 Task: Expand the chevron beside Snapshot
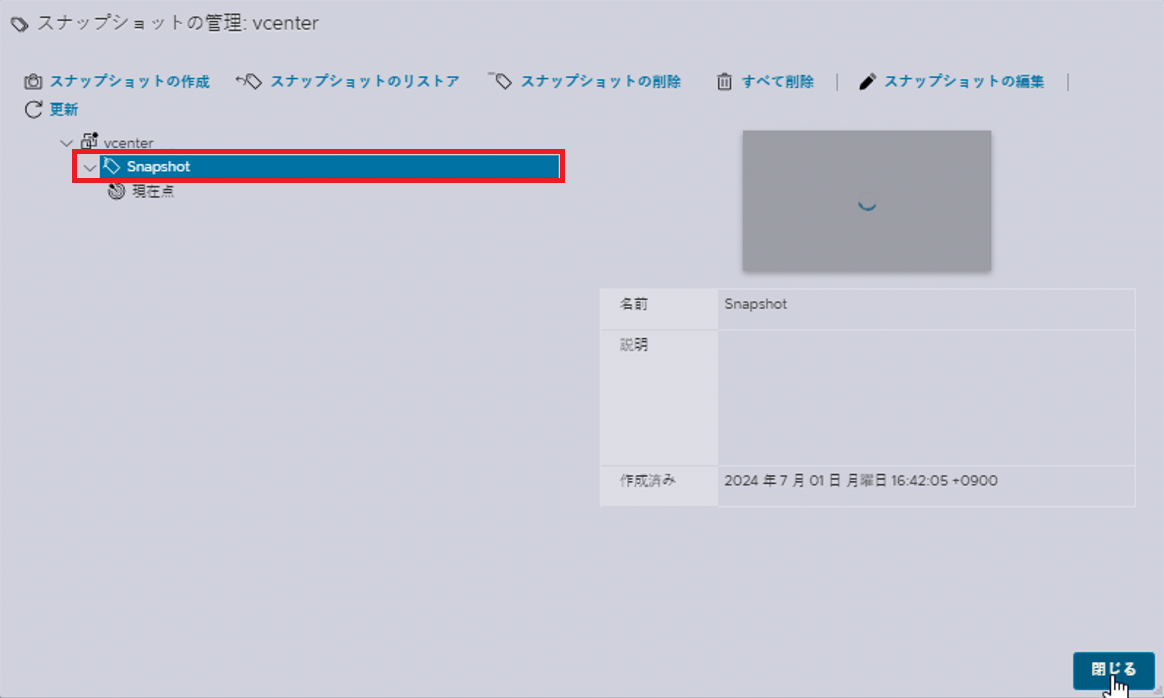90,166
